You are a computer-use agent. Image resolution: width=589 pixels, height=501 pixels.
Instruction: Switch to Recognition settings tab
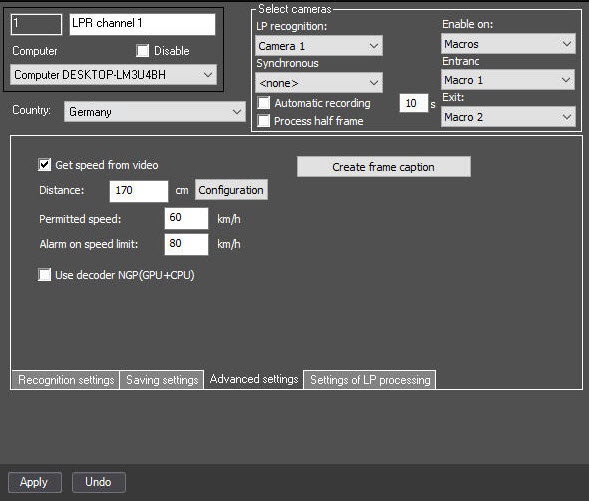tap(66, 380)
